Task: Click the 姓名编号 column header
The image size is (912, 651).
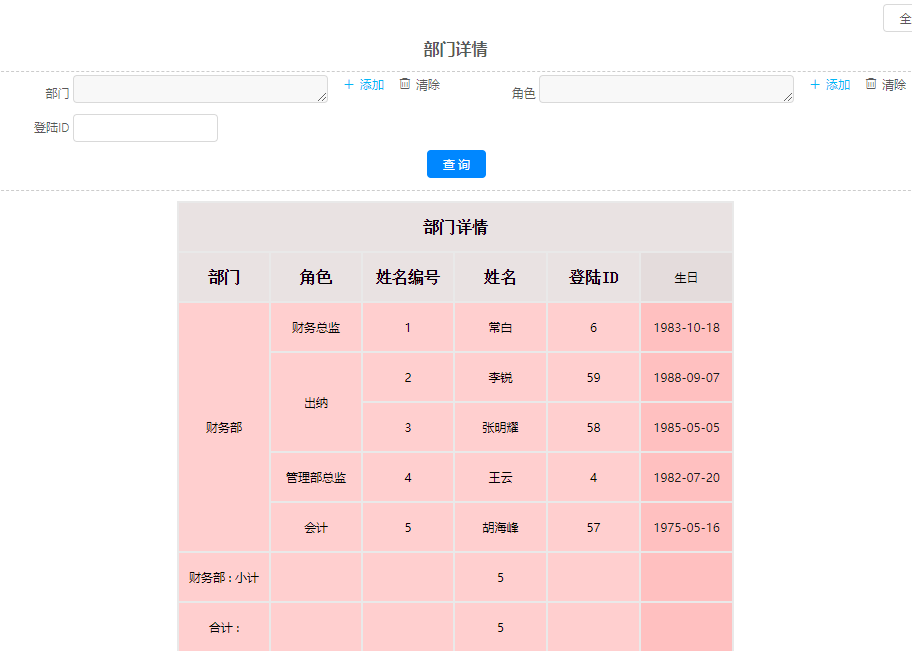Action: click(x=408, y=277)
